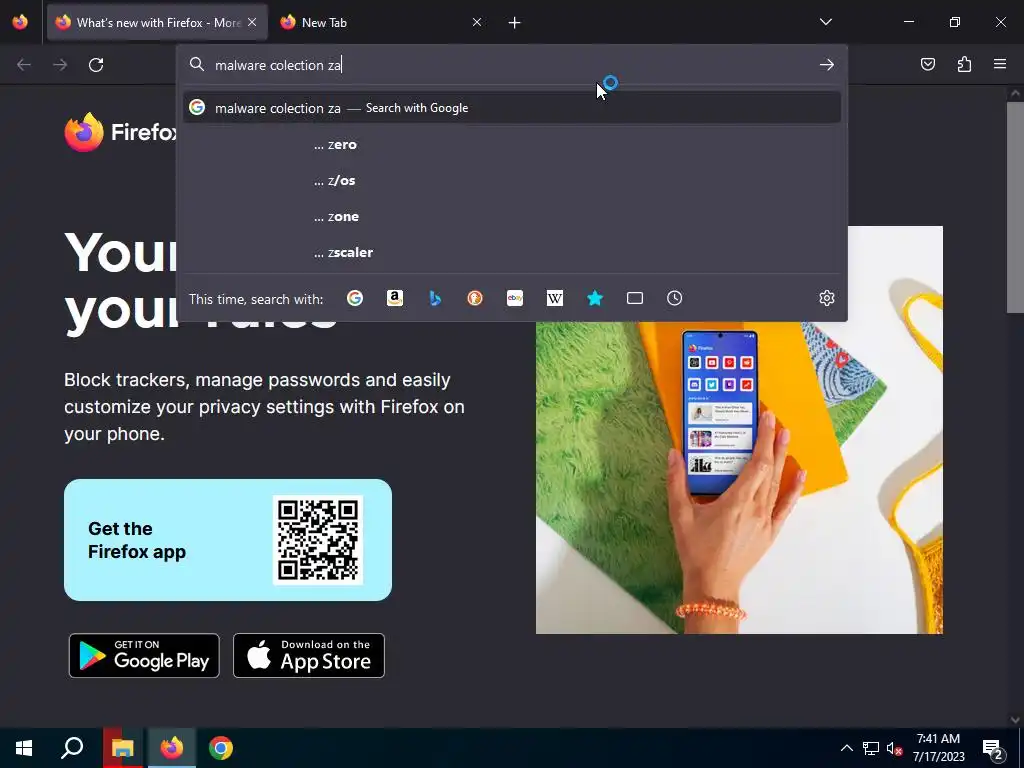The height and width of the screenshot is (768, 1024).
Task: Choose the 'zero' suggestion
Action: (x=512, y=144)
